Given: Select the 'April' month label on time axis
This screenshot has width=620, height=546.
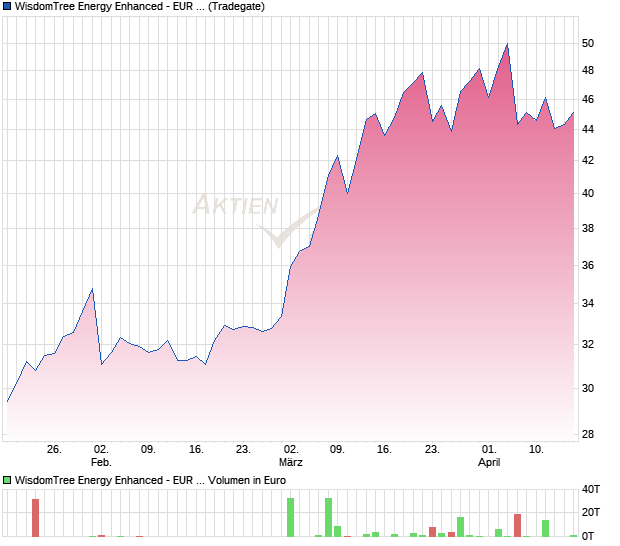Looking at the screenshot, I should click(x=489, y=463).
